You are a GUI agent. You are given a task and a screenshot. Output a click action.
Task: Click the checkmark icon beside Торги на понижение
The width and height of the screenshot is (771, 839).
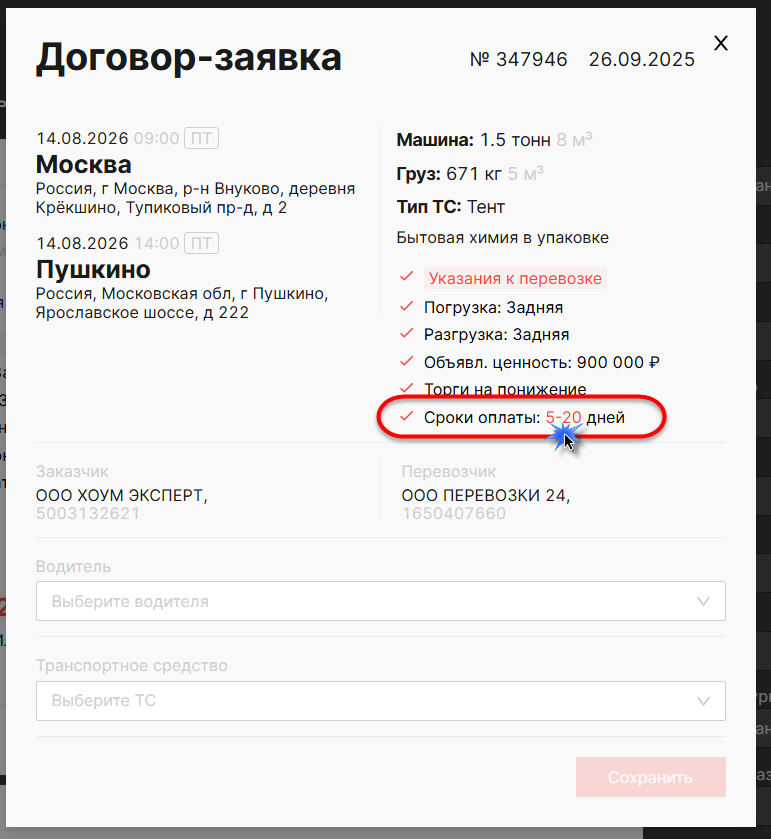406,388
